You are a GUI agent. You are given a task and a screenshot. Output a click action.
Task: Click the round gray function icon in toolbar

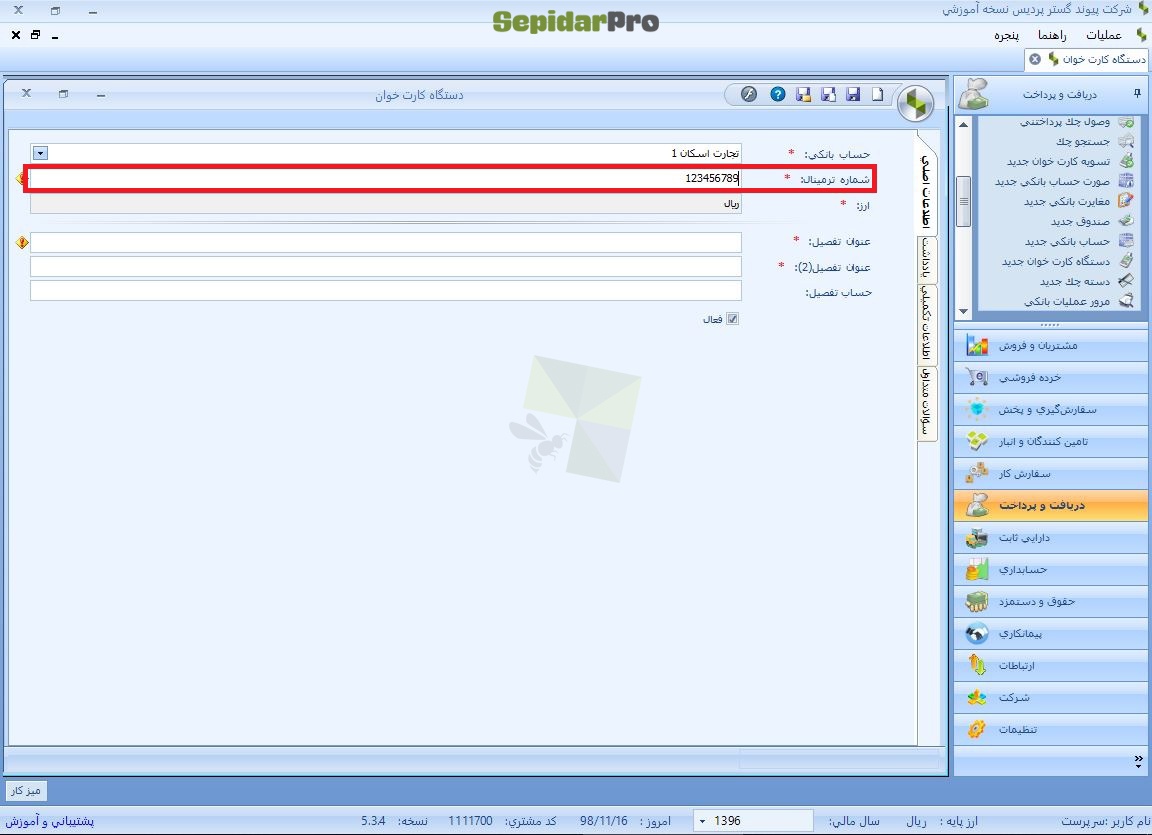coord(749,94)
